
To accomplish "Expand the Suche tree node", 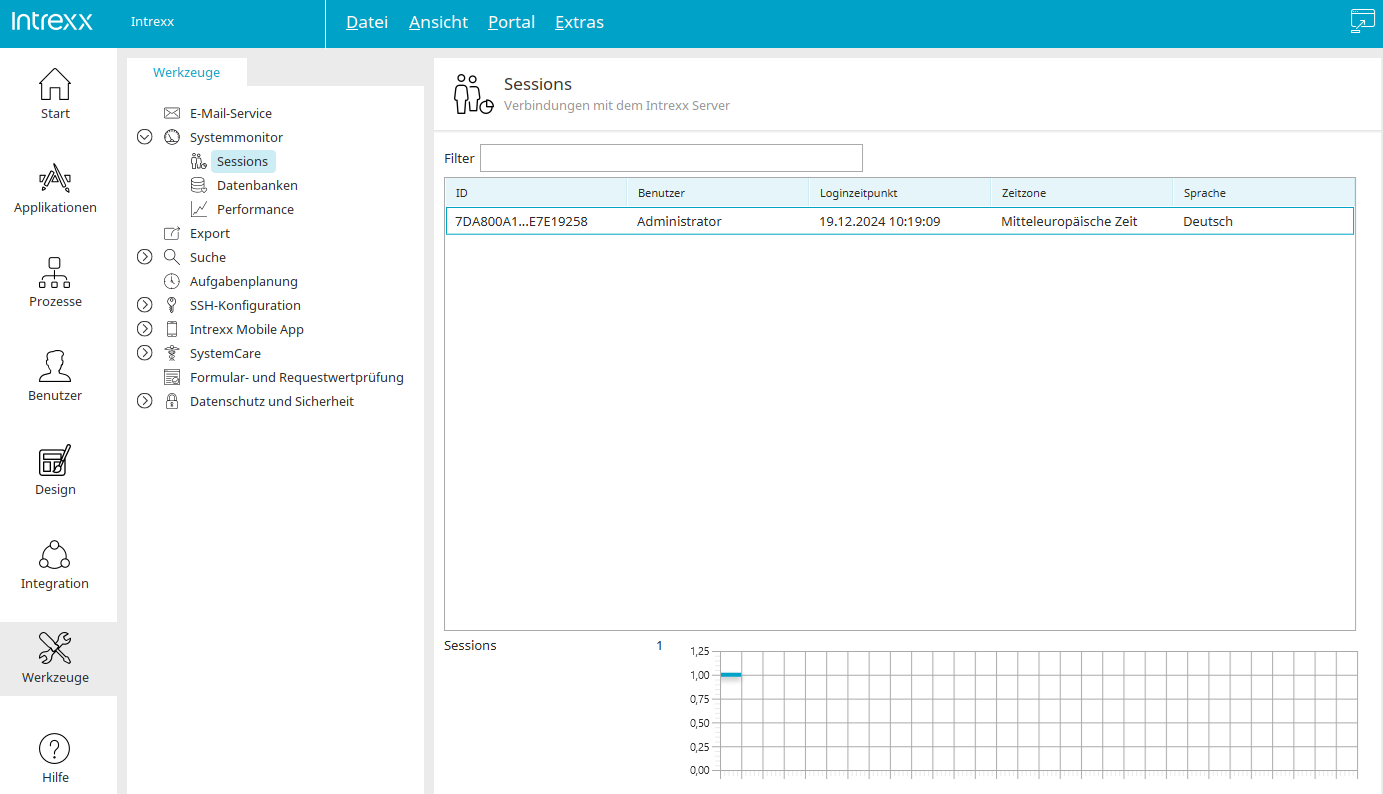I will click(x=144, y=257).
